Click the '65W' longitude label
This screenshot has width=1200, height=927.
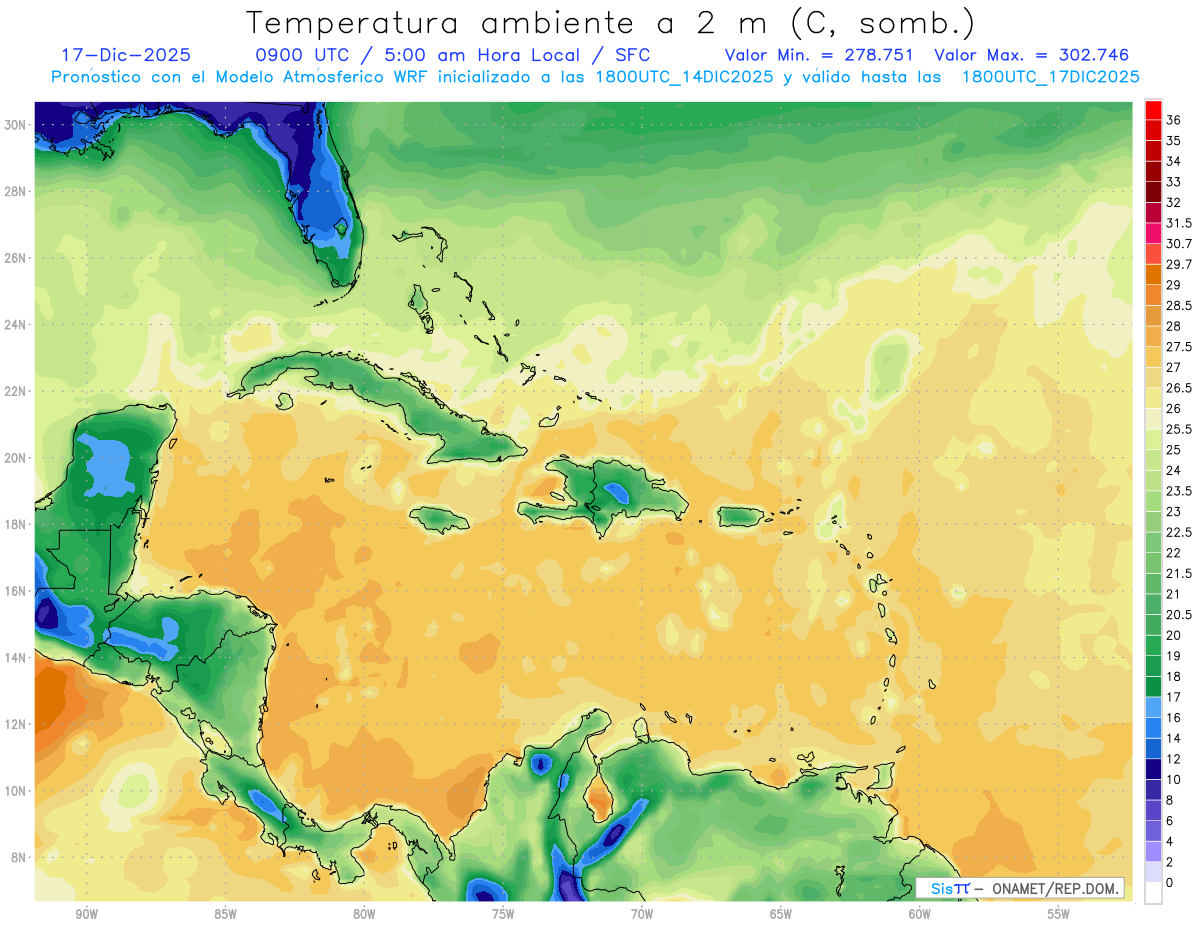click(x=781, y=914)
